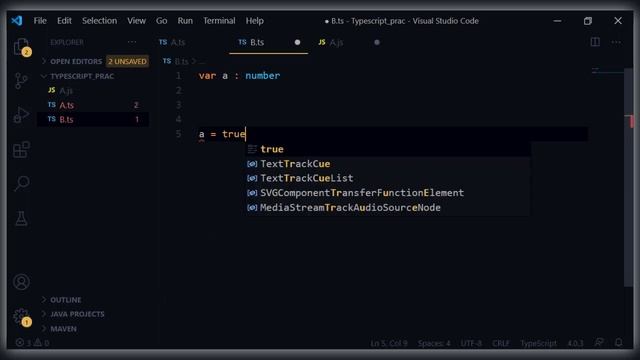Viewport: 640px width, 360px height.
Task: Open the Manage gear icon
Action: [x=21, y=316]
